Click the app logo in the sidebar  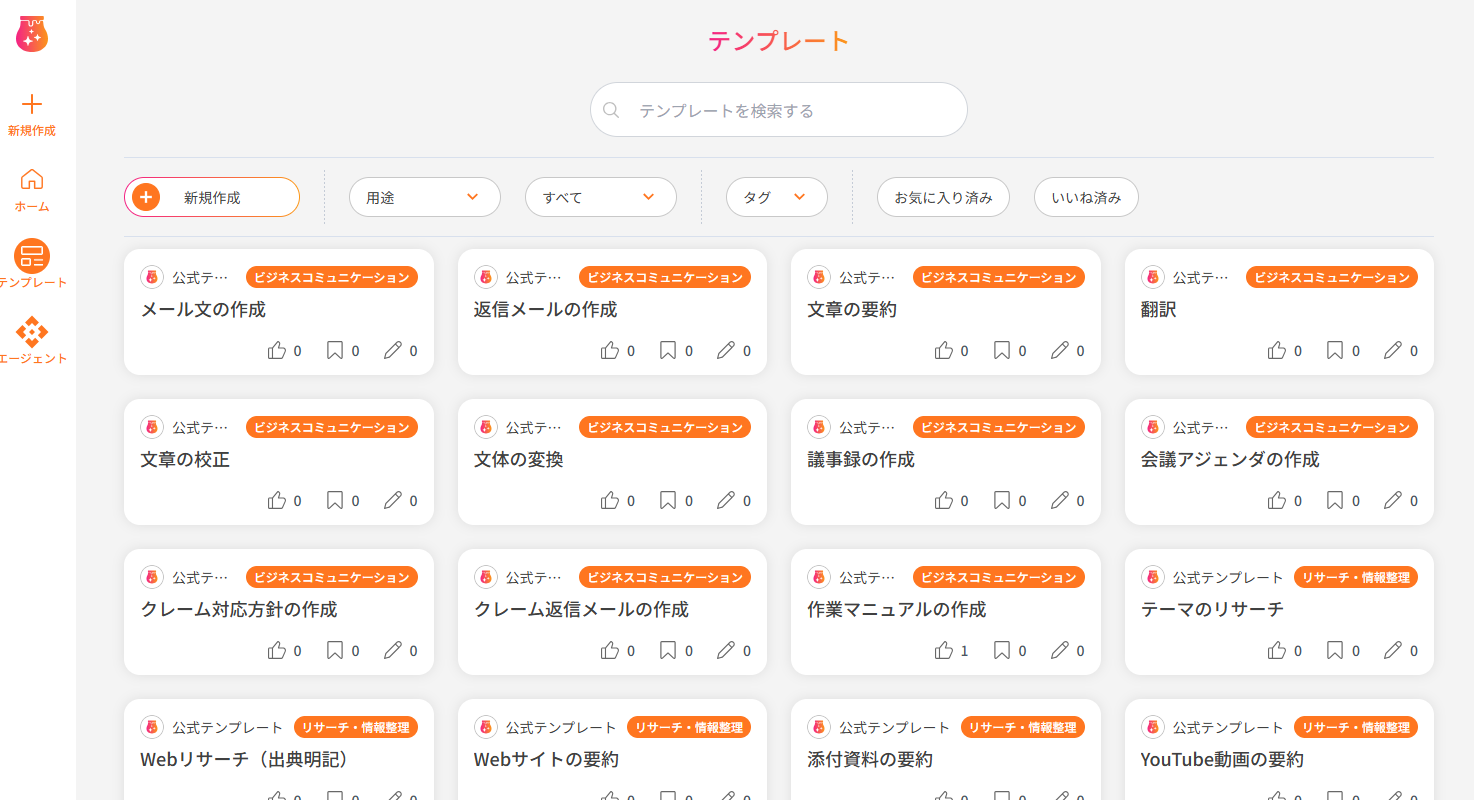click(x=32, y=34)
